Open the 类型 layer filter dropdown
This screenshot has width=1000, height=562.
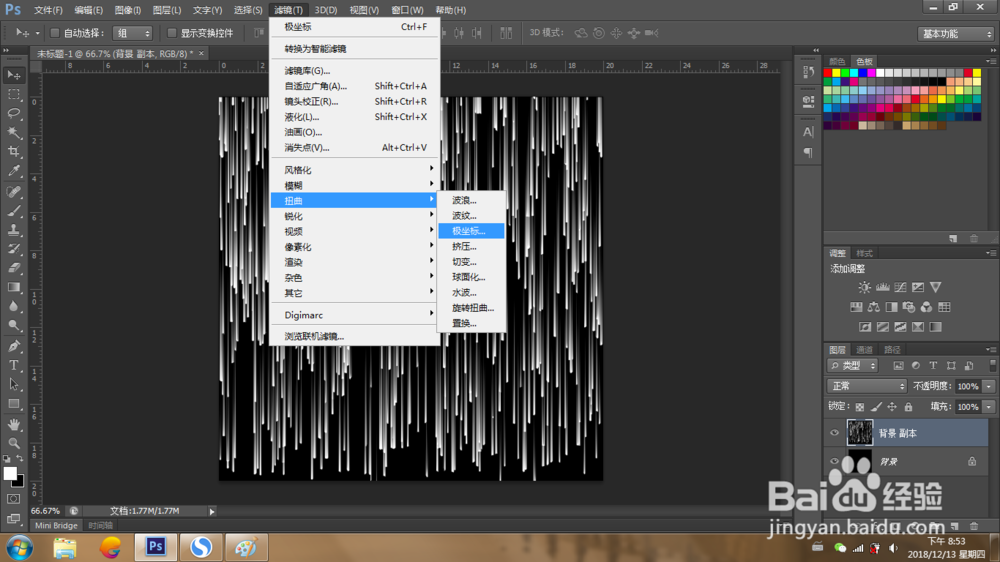point(853,366)
